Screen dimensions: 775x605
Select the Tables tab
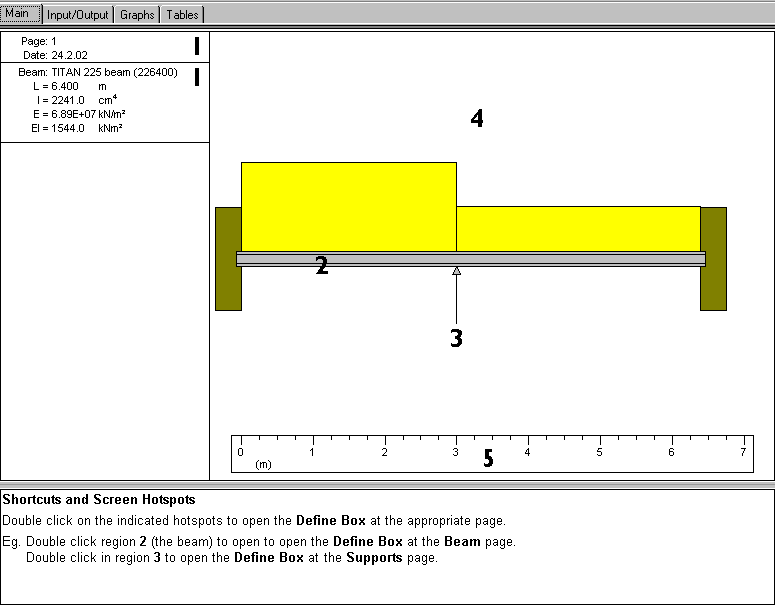tap(182, 15)
